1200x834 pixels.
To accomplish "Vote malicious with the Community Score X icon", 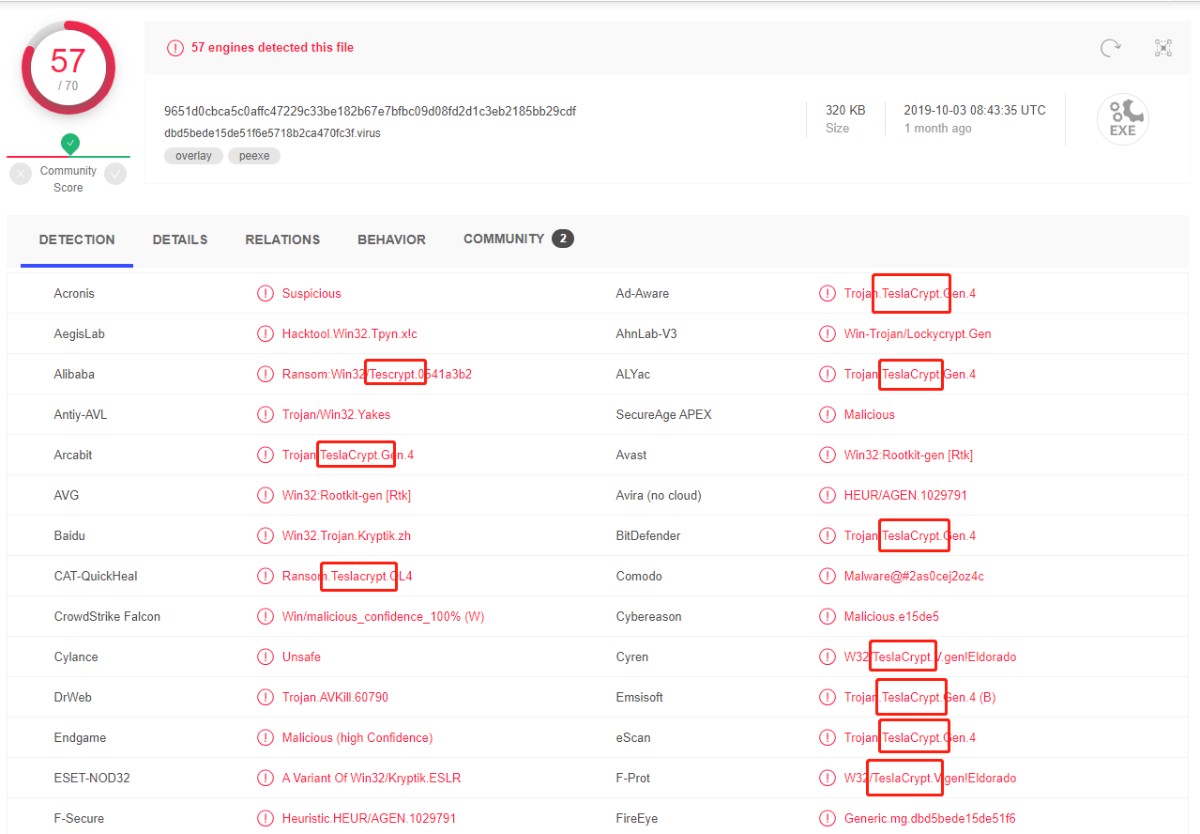I will (21, 174).
